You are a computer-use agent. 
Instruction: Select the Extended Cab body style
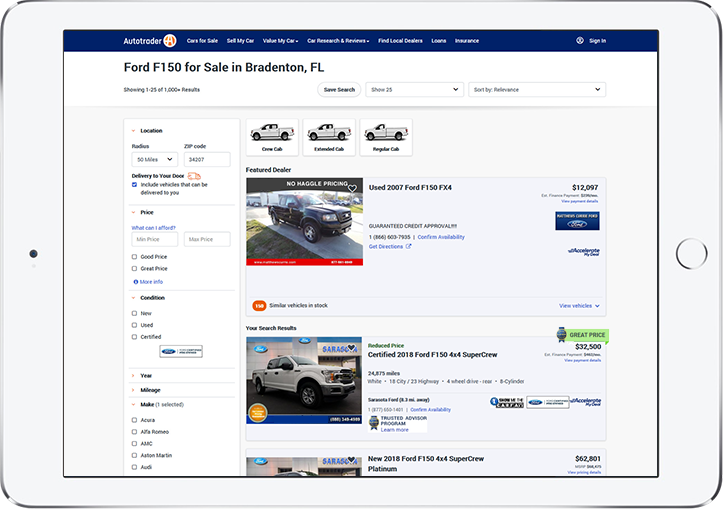(329, 137)
